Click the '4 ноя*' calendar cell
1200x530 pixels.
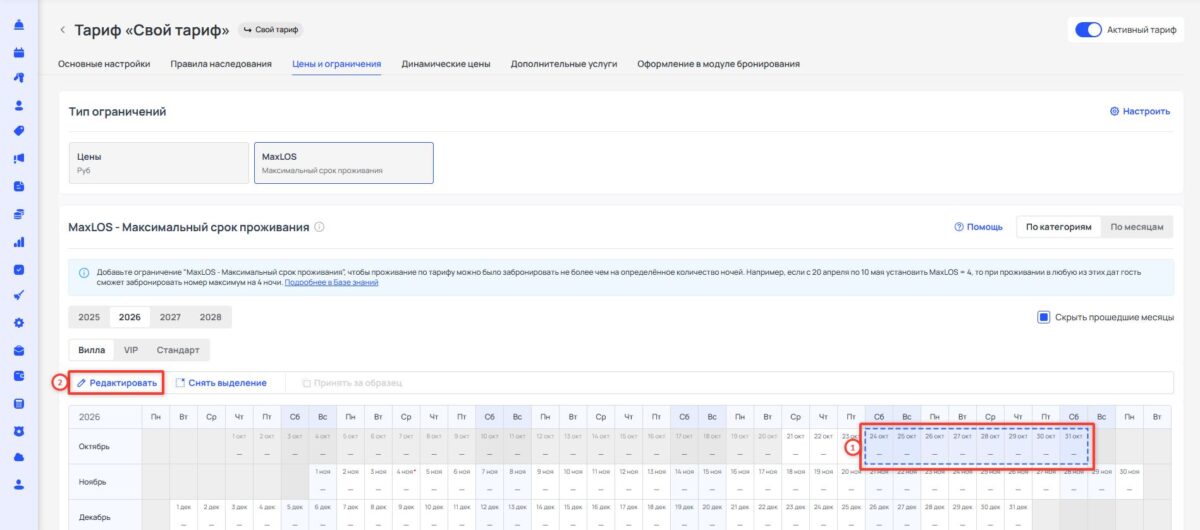click(407, 480)
